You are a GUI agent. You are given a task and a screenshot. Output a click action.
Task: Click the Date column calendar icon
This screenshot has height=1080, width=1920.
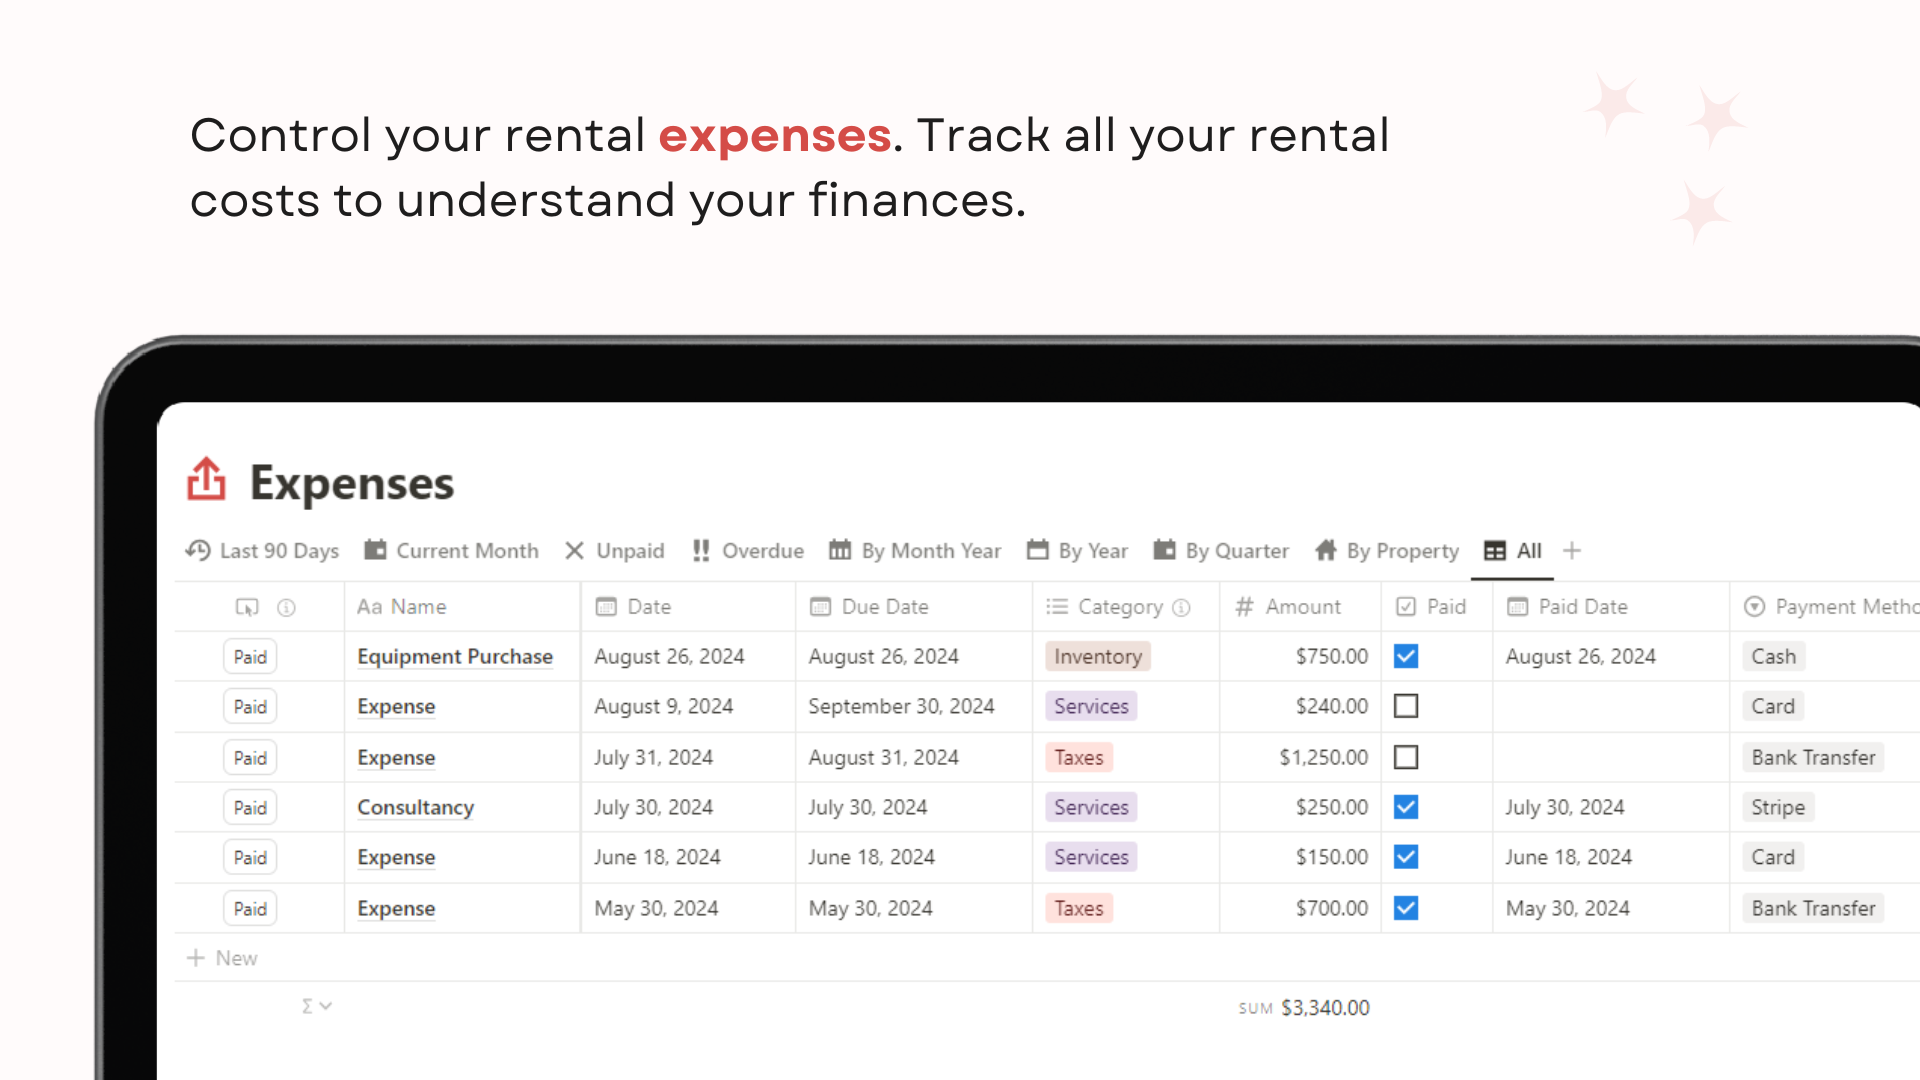pos(606,607)
